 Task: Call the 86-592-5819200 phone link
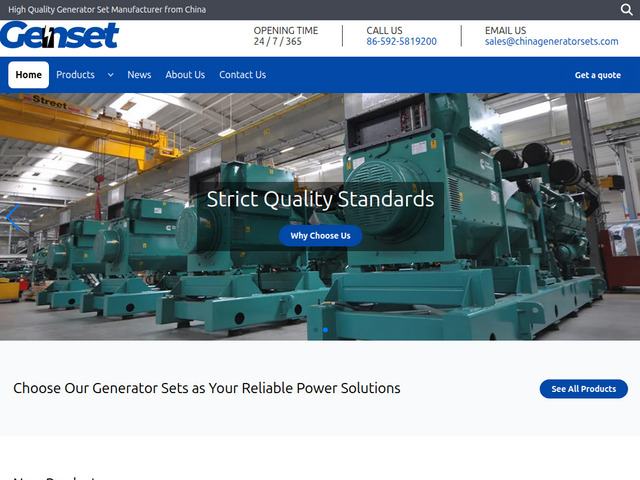401,42
